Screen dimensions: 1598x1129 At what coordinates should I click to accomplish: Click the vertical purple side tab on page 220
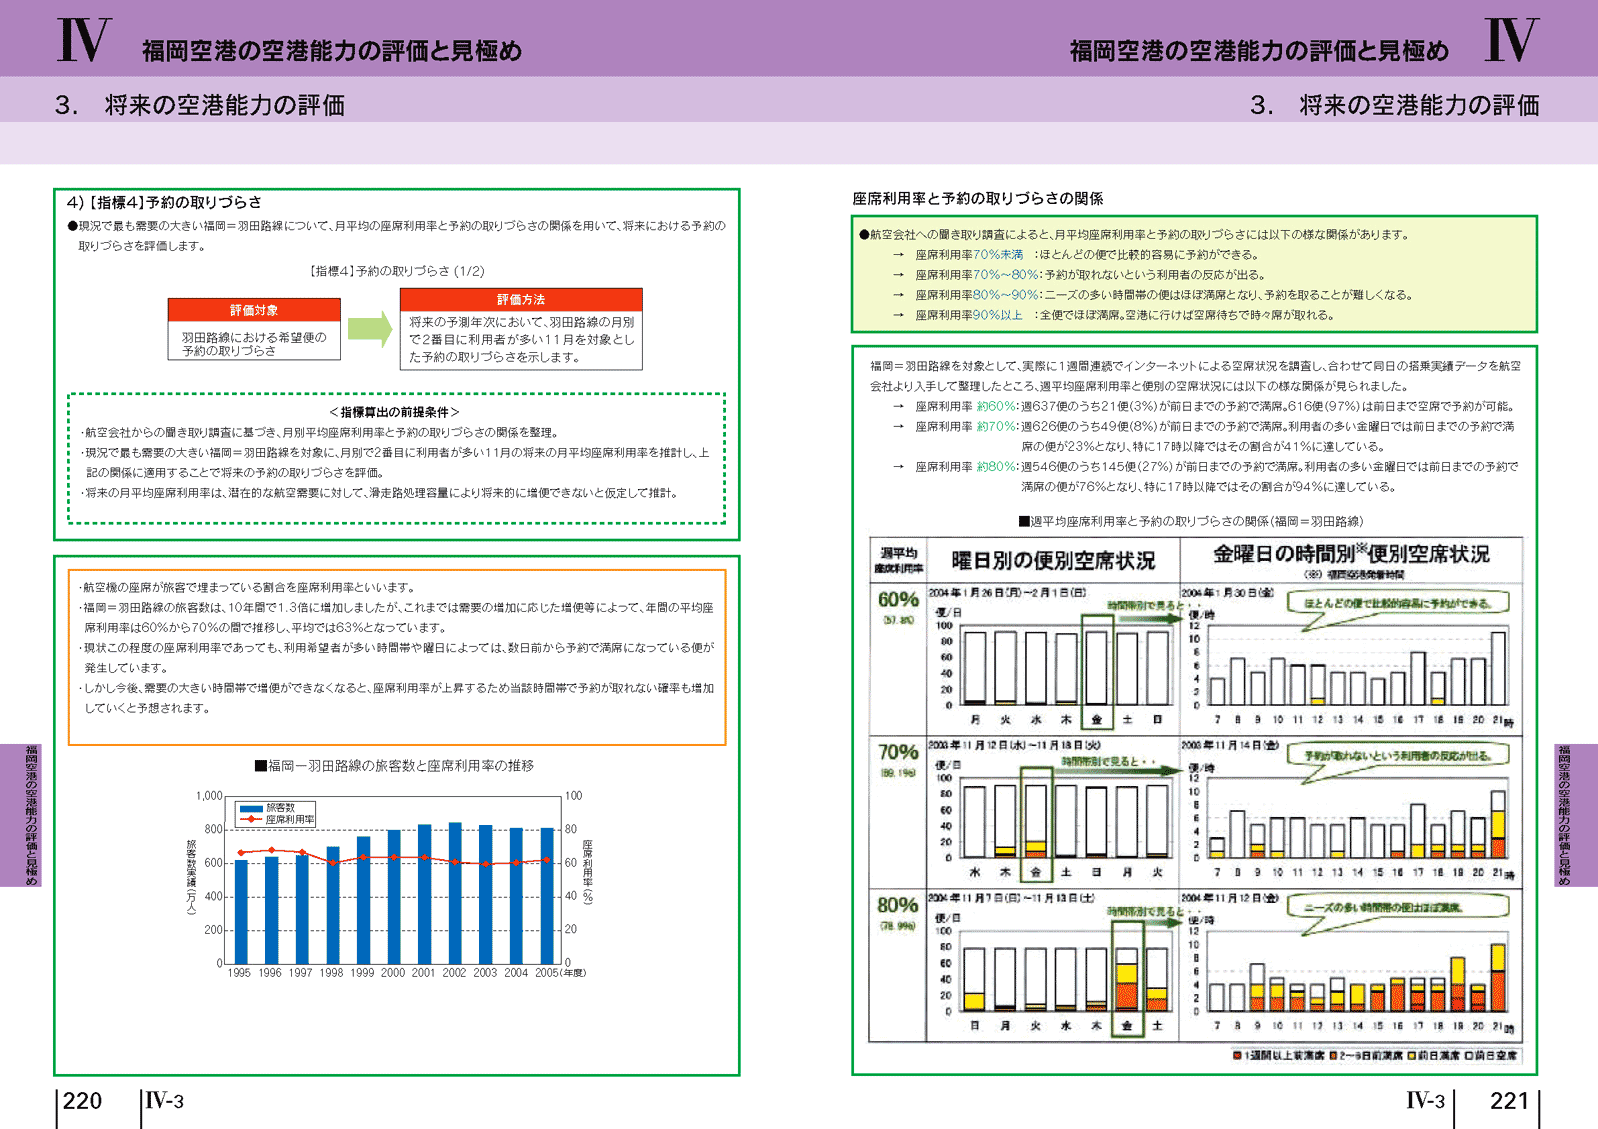pyautogui.click(x=20, y=815)
